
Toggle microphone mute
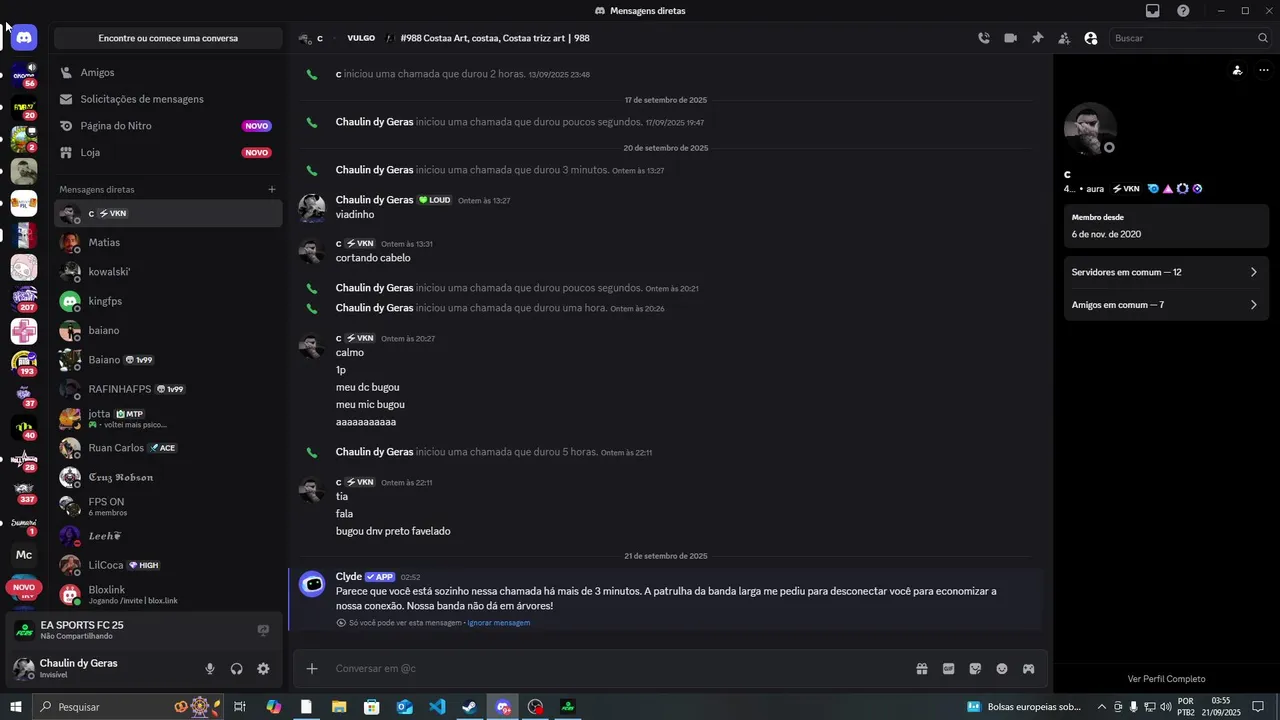coord(210,669)
